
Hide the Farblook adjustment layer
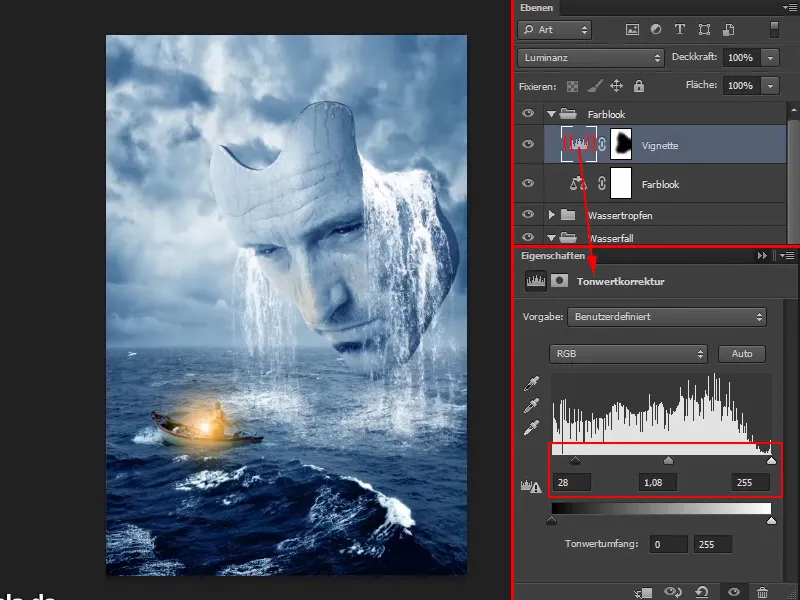point(528,183)
